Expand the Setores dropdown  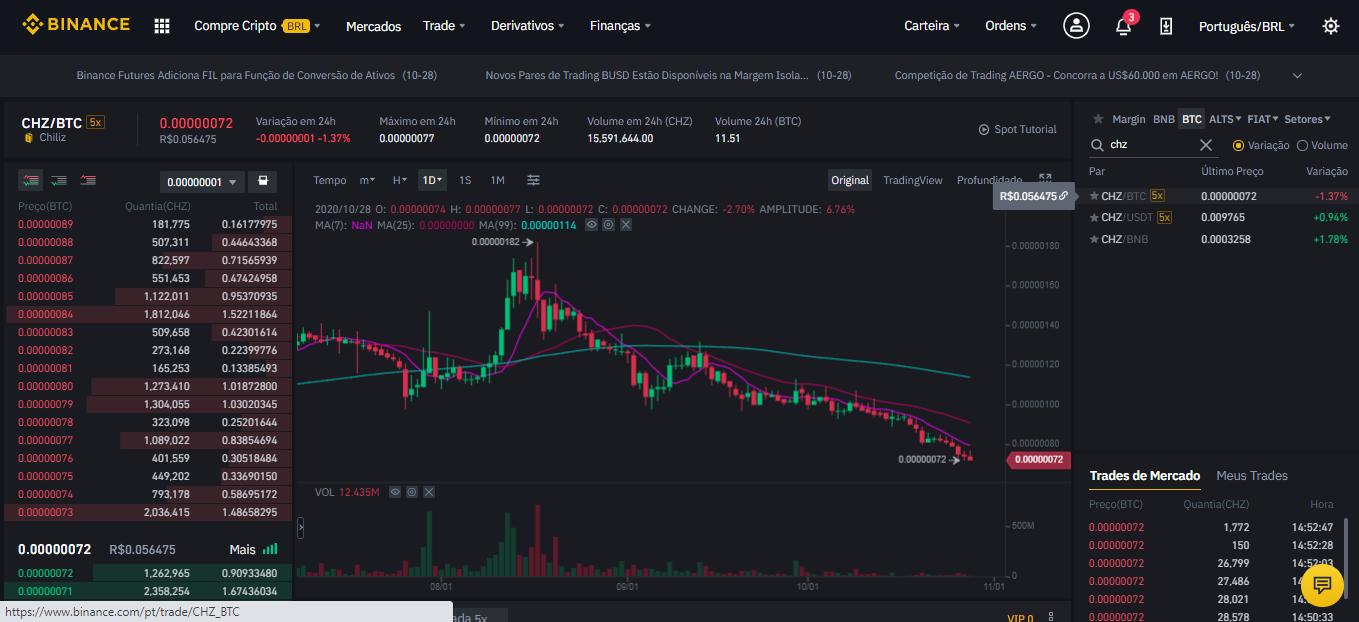coord(1308,119)
